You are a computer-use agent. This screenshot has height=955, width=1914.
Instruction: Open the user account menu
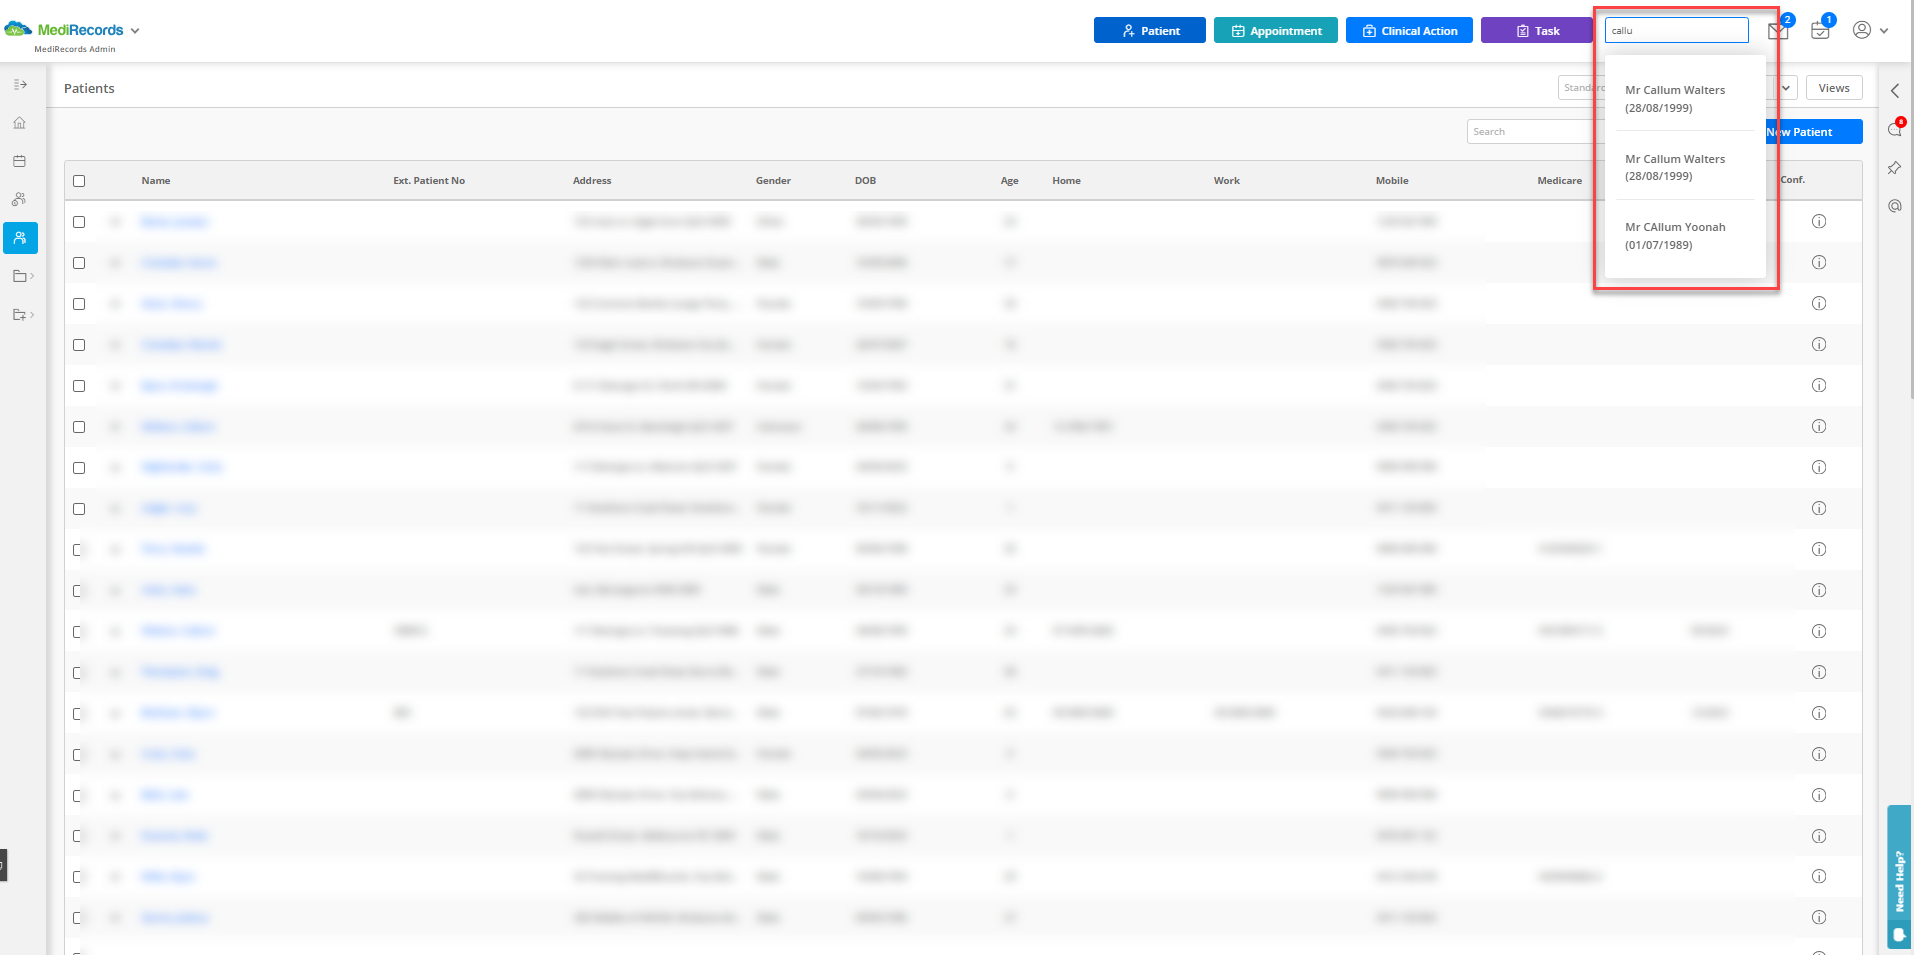click(1870, 30)
